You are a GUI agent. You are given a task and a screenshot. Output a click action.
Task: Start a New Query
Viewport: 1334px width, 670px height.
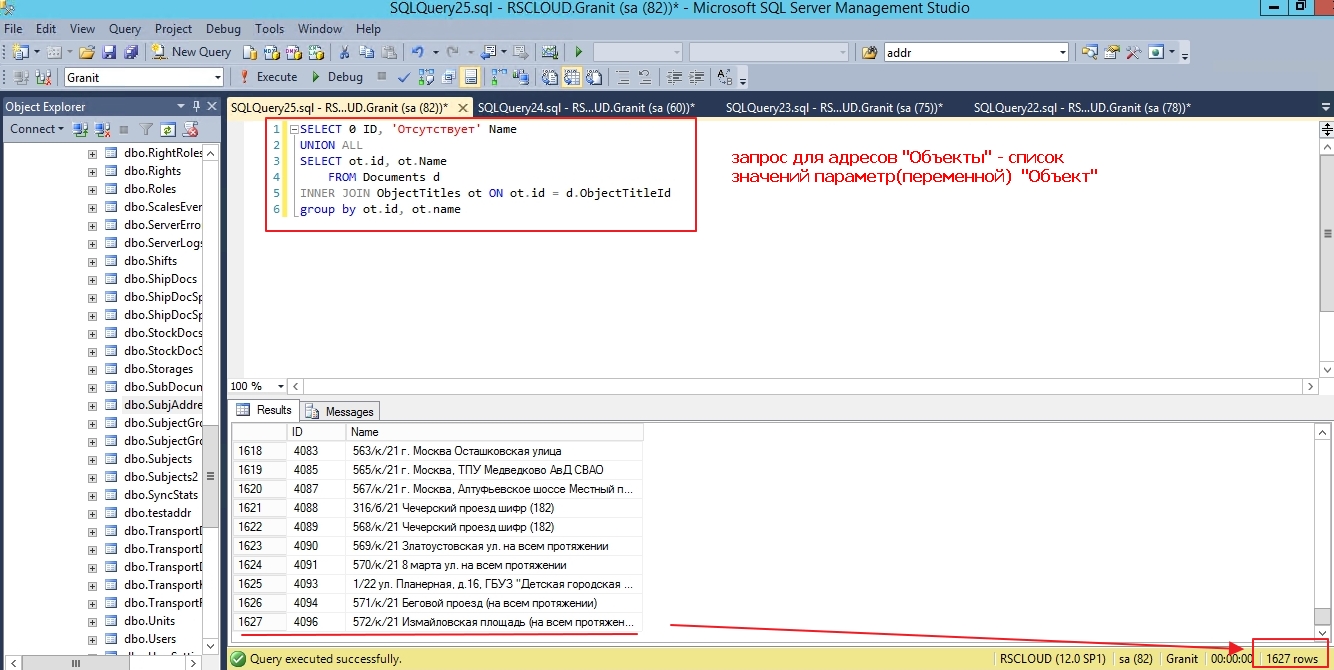[x=190, y=52]
